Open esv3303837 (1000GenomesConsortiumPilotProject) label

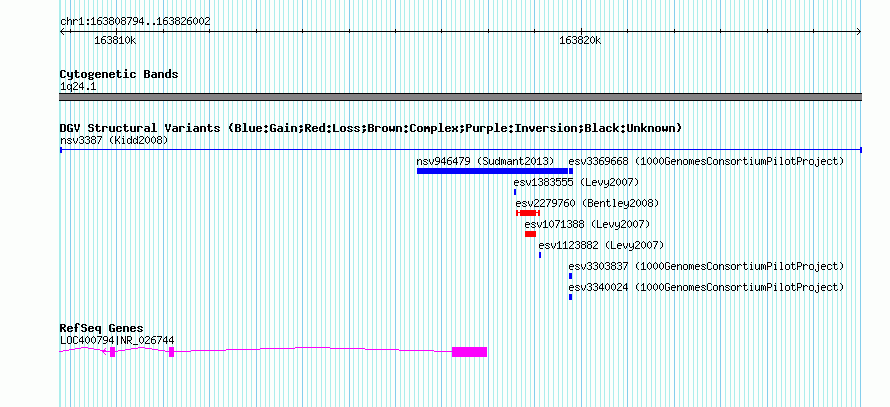pos(707,266)
